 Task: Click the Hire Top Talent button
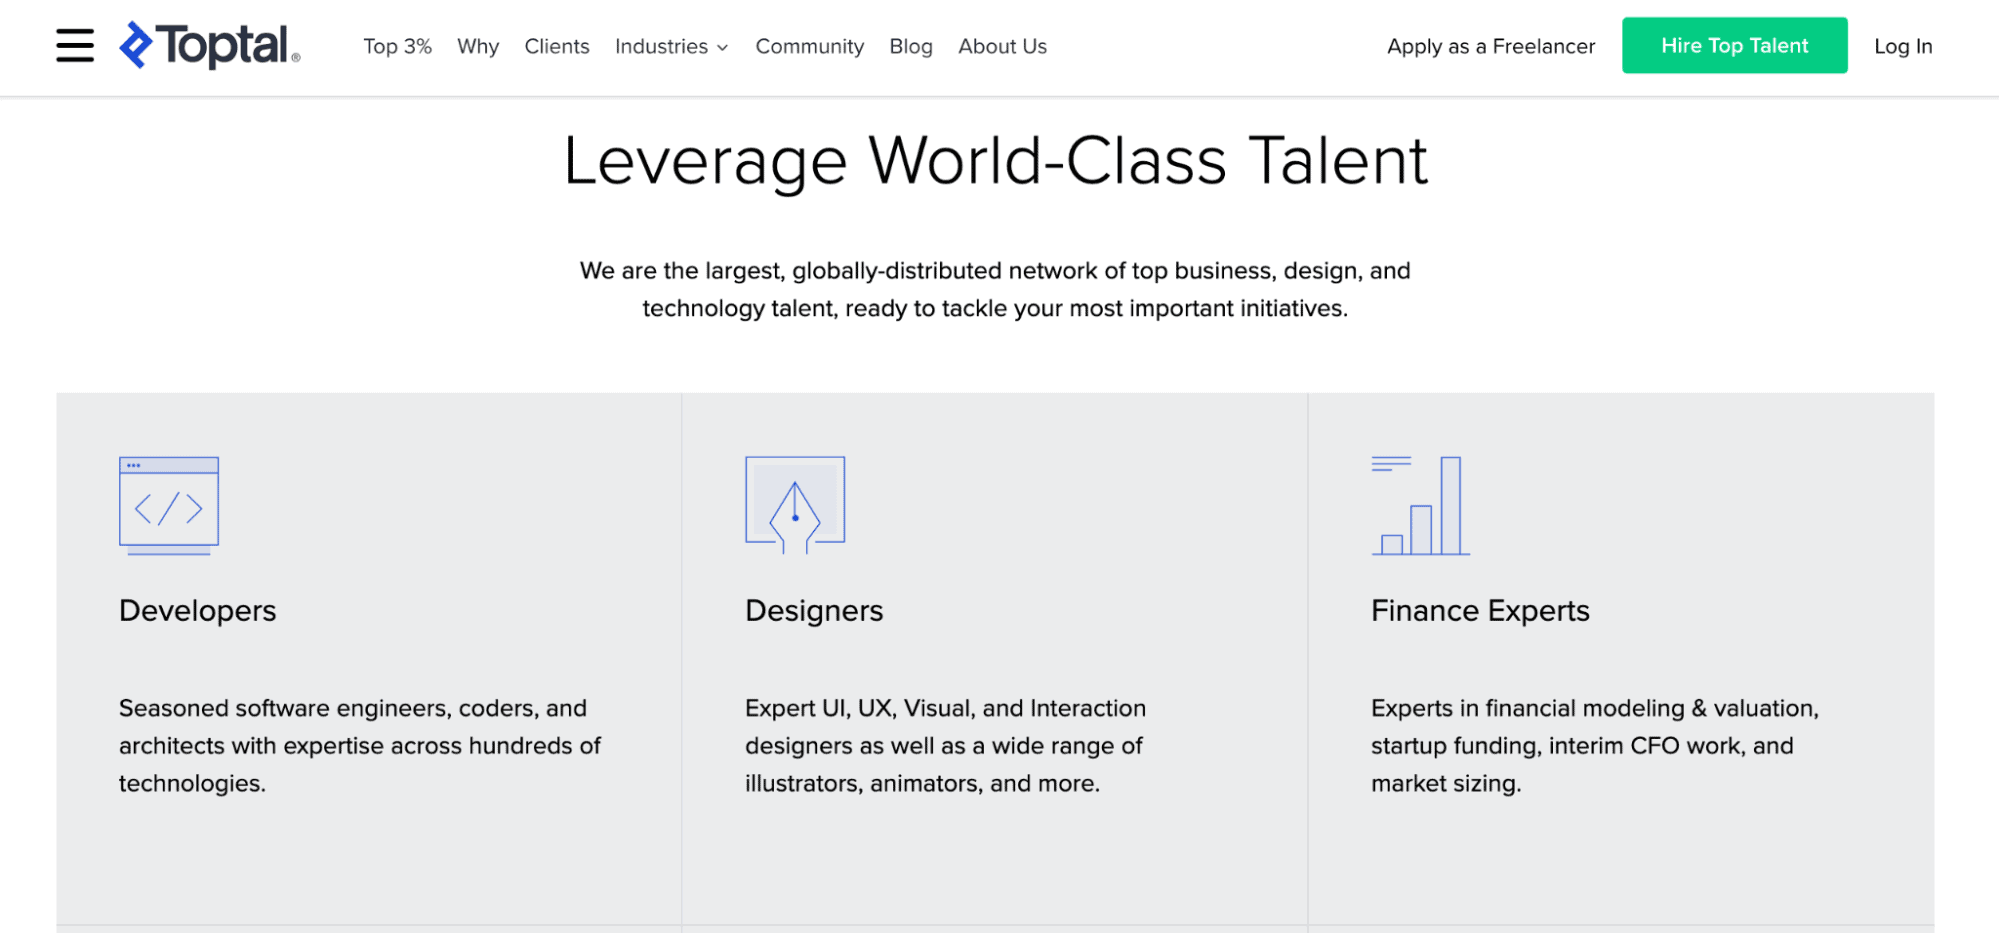coord(1734,45)
